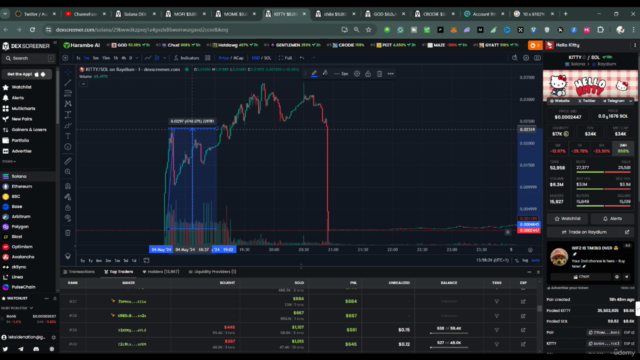The image size is (640, 360).
Task: Open Filter transactions for rank #37
Action: point(497,302)
